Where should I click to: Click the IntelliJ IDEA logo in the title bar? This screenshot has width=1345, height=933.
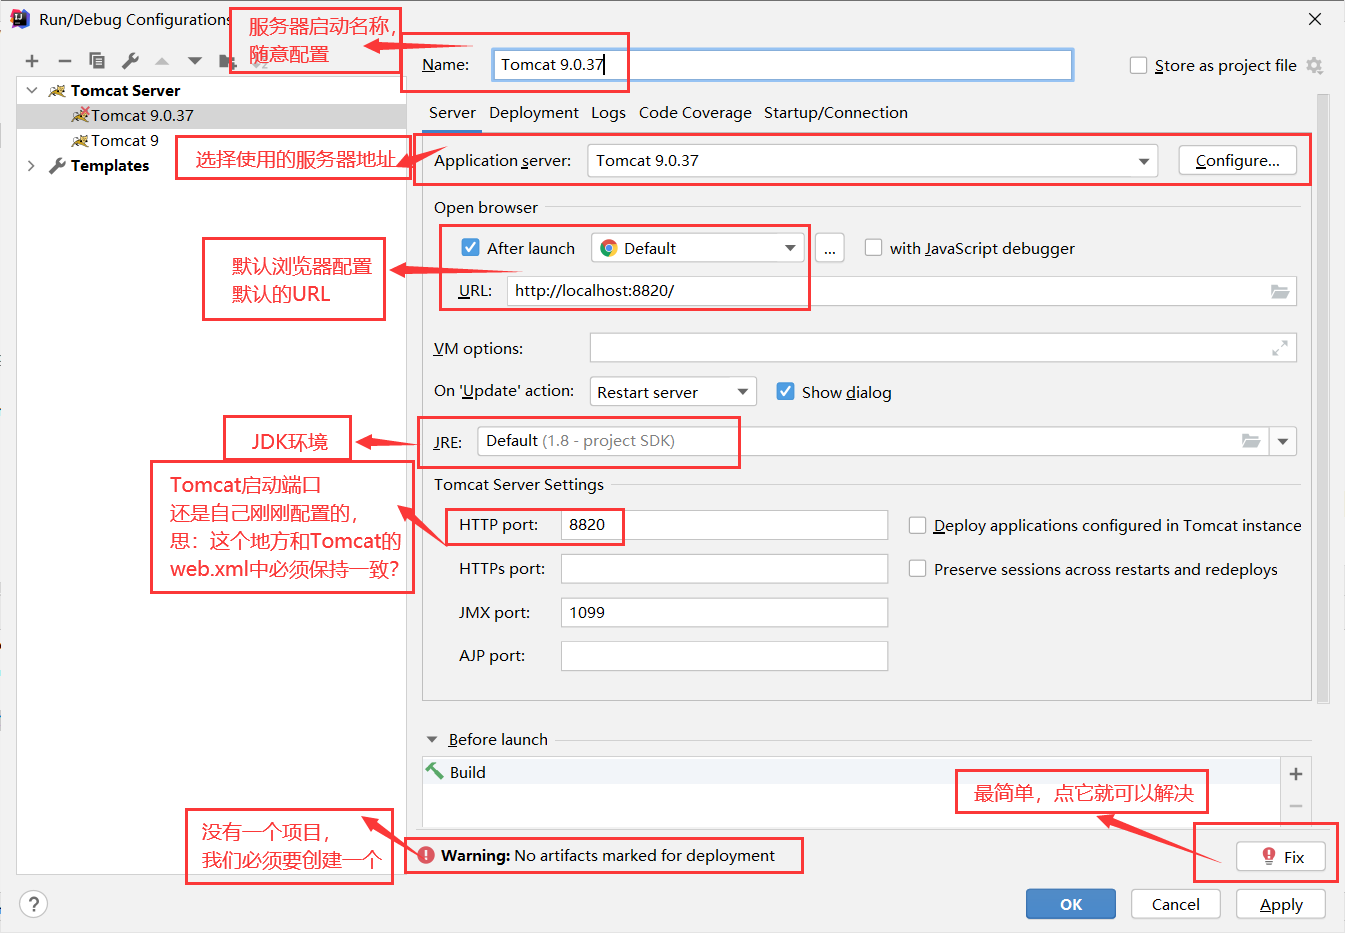point(19,19)
